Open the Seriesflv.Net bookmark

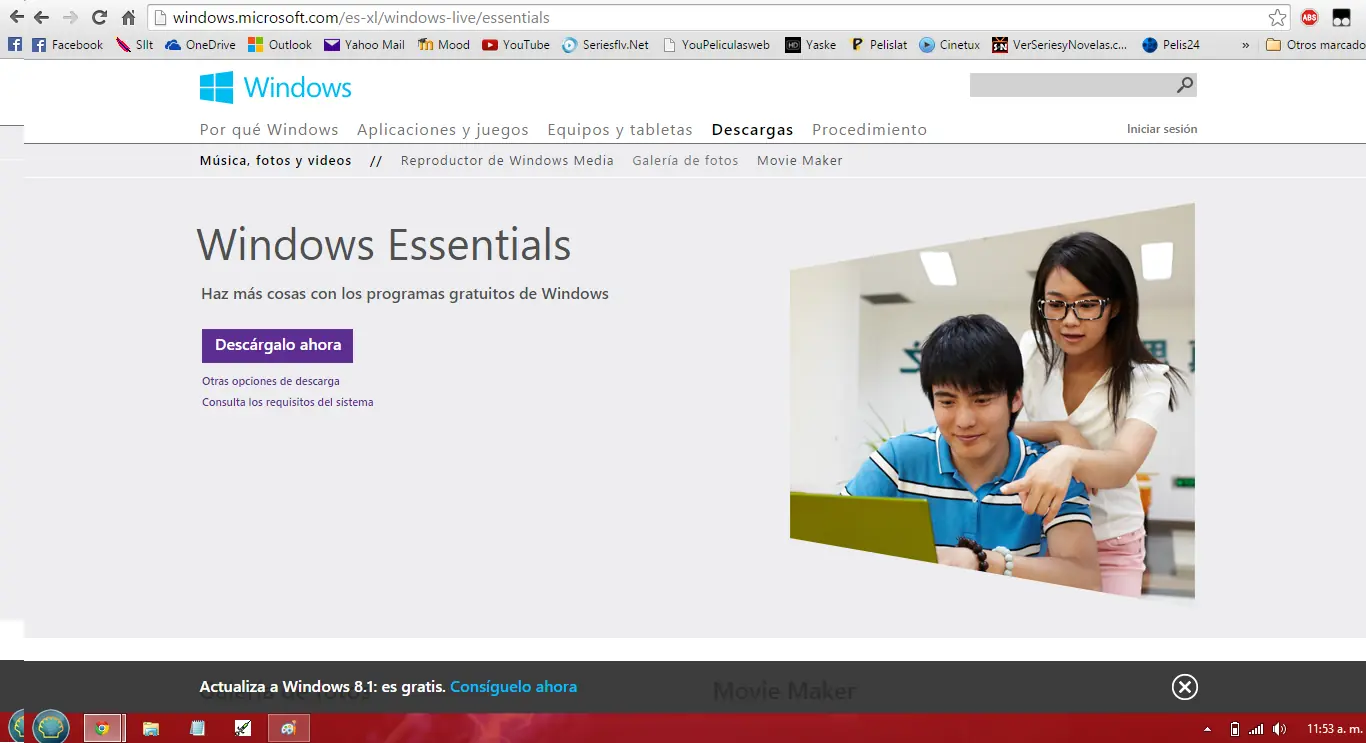click(606, 45)
